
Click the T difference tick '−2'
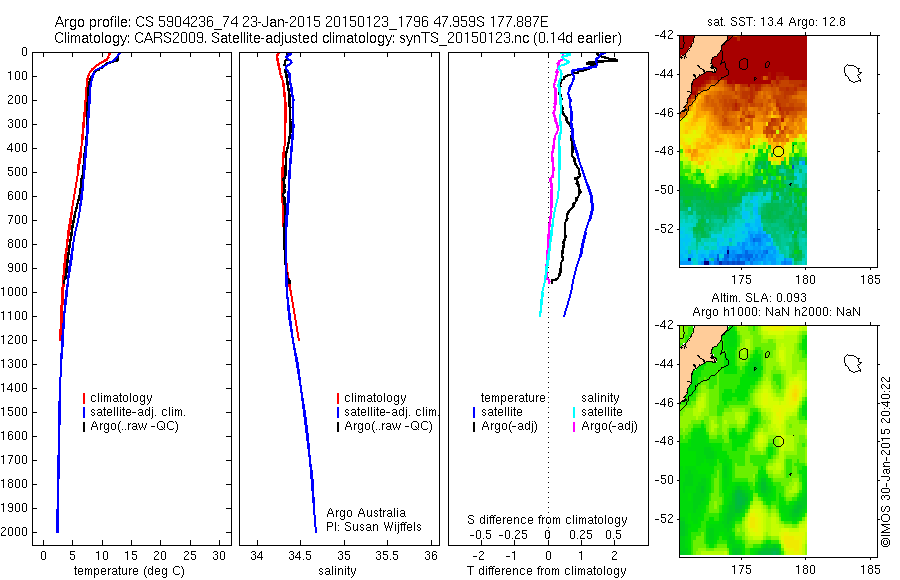click(x=478, y=556)
